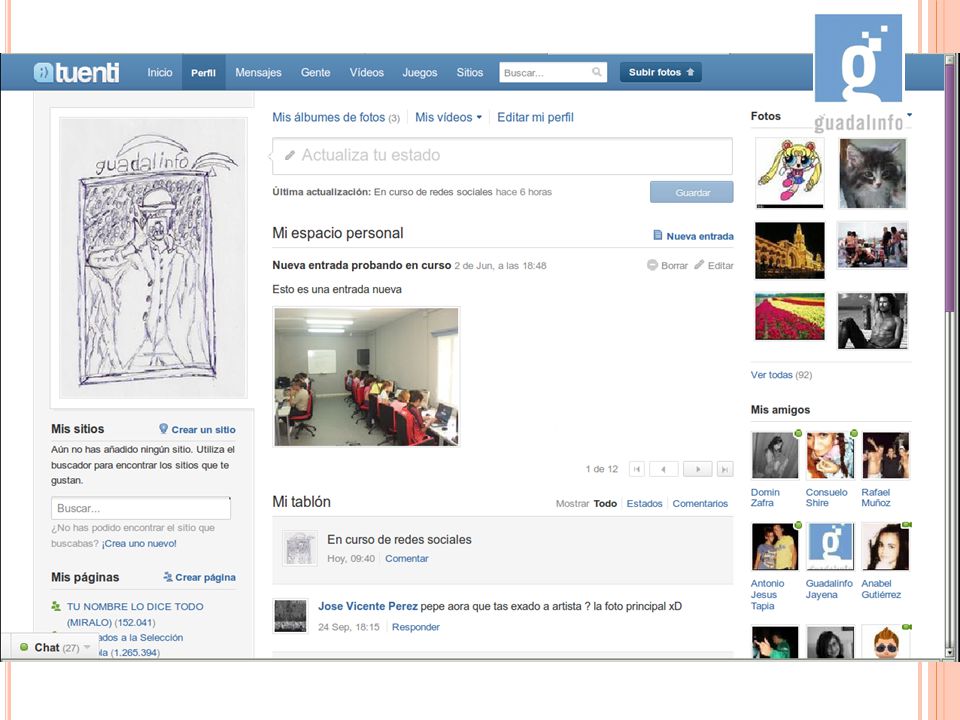Go to next entry page arrow
Image resolution: width=960 pixels, height=720 pixels.
[x=697, y=470]
